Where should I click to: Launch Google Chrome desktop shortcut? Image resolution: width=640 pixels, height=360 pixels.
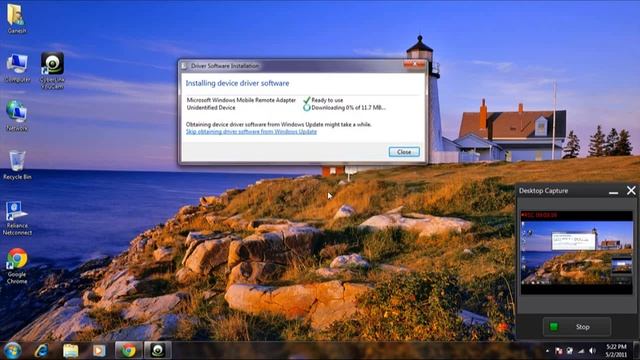[17, 266]
